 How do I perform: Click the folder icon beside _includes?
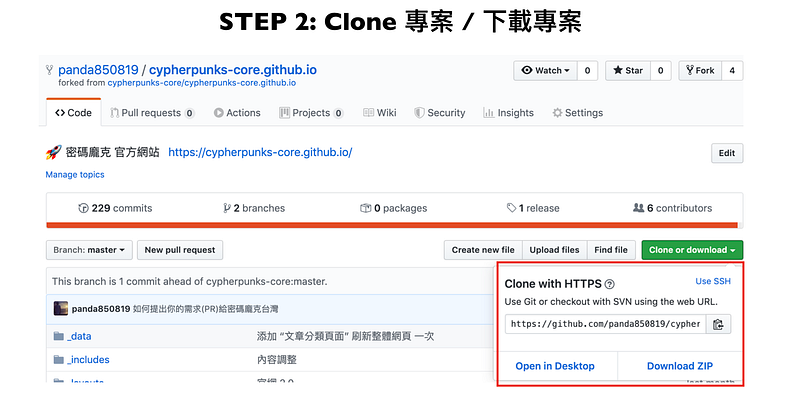59,360
